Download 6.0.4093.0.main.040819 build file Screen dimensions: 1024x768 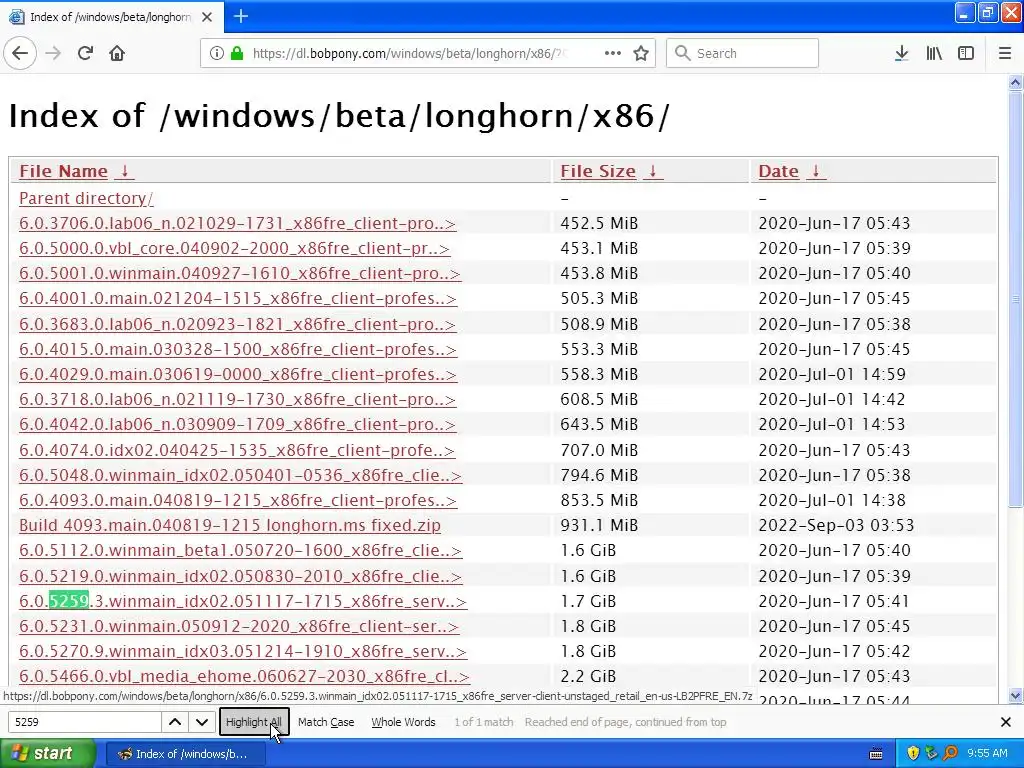[238, 500]
